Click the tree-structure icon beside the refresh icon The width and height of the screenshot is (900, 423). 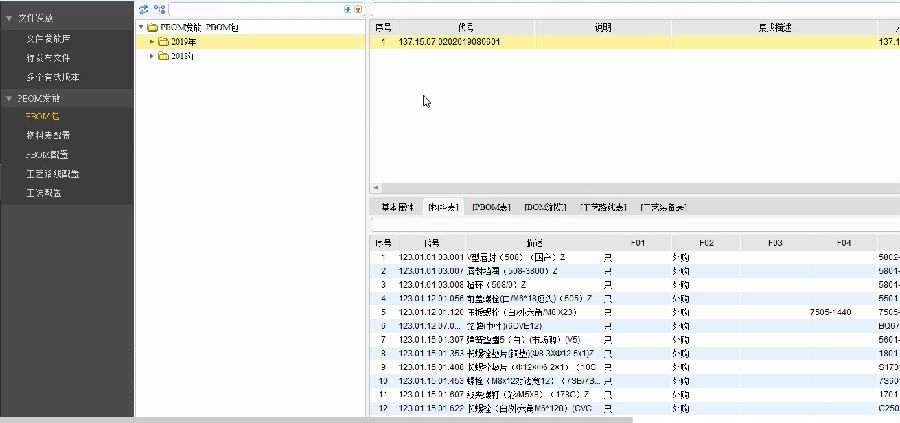coord(160,9)
